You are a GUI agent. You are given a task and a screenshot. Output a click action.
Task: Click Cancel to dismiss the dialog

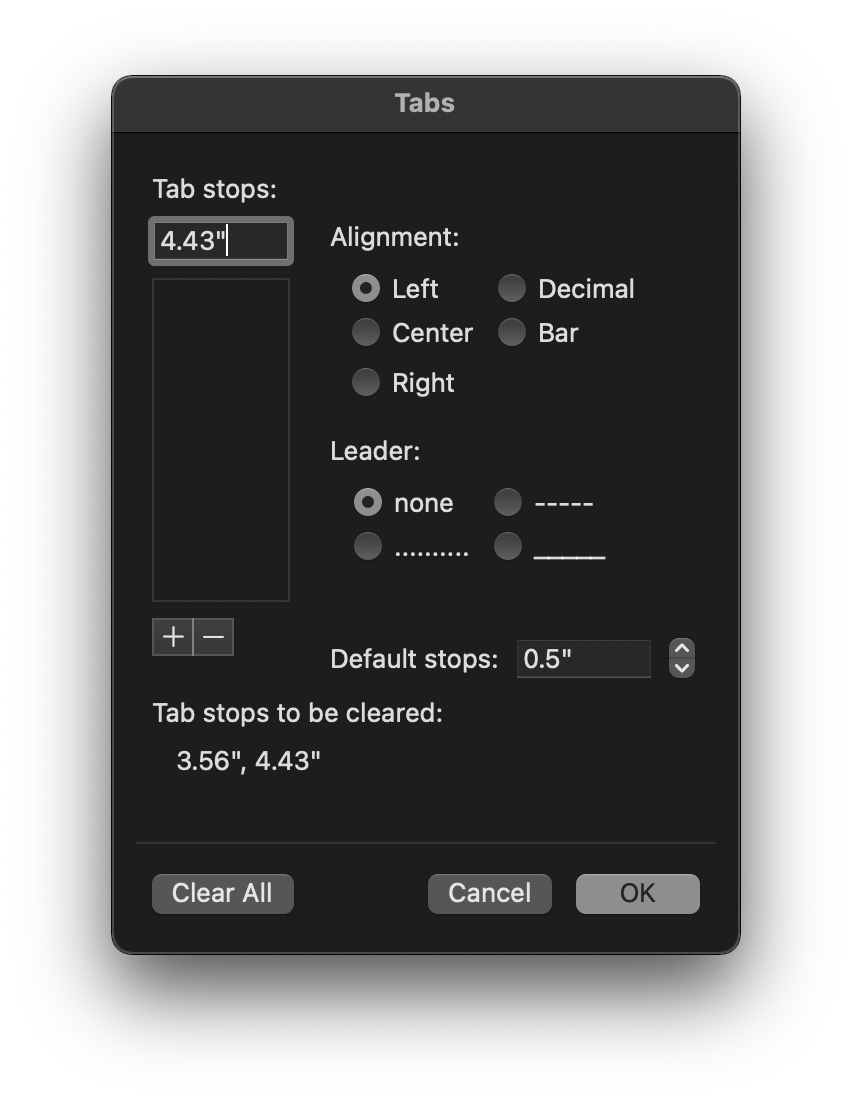[x=489, y=893]
